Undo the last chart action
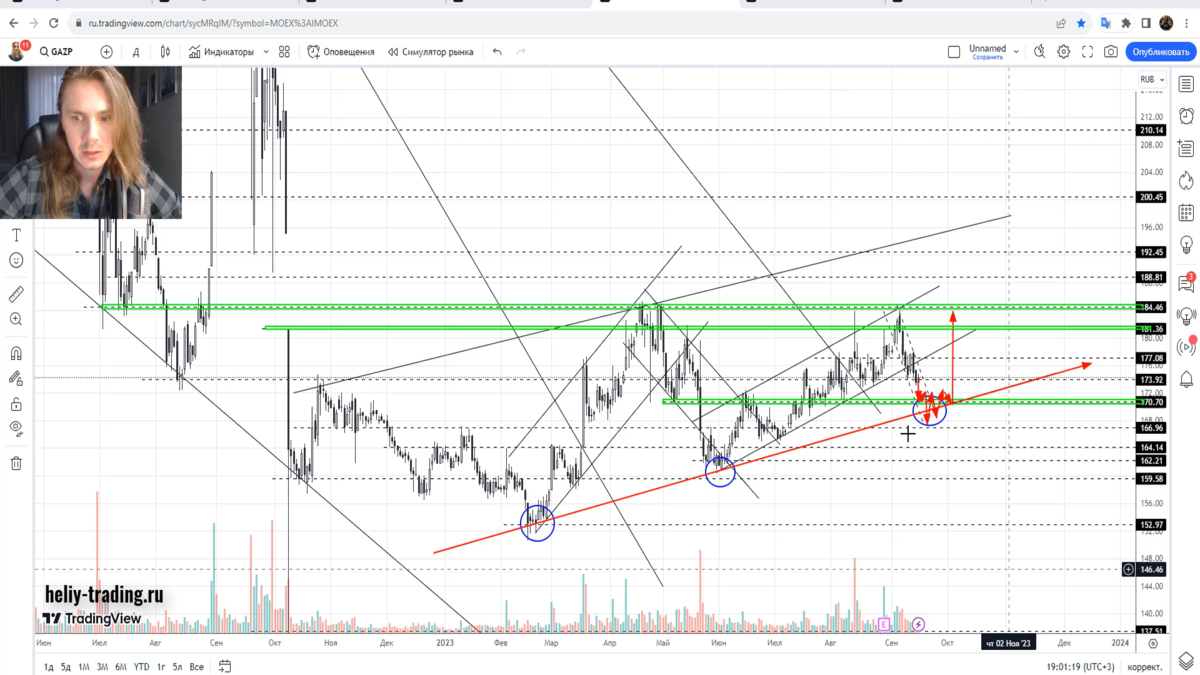1200x675 pixels. tap(497, 52)
